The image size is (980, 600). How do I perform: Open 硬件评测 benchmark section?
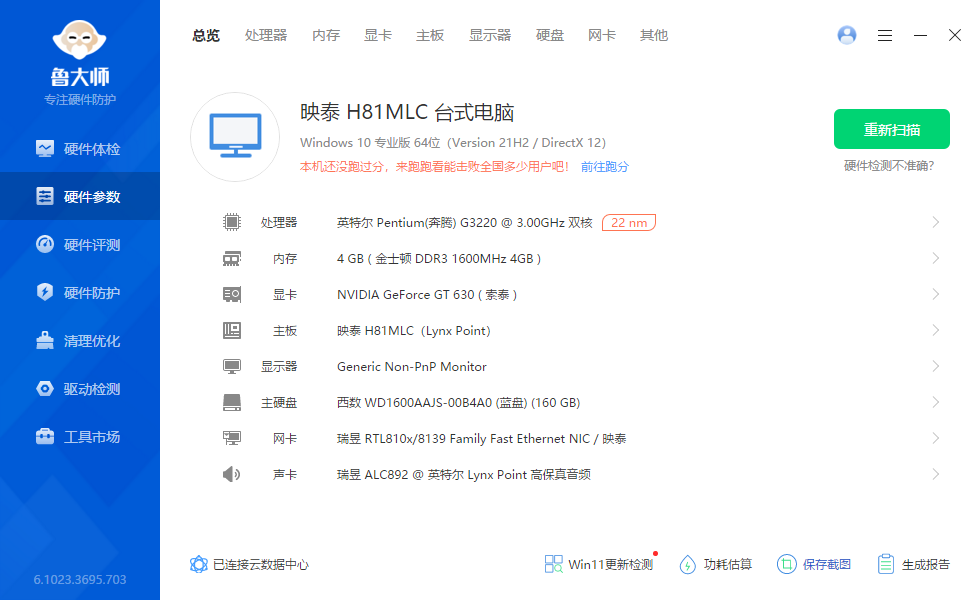pos(79,245)
